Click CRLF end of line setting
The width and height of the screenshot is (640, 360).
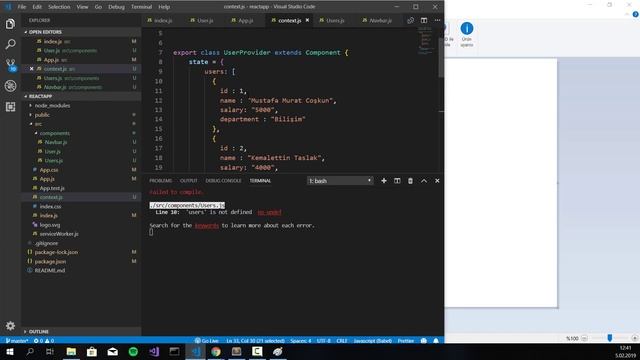click(x=342, y=340)
